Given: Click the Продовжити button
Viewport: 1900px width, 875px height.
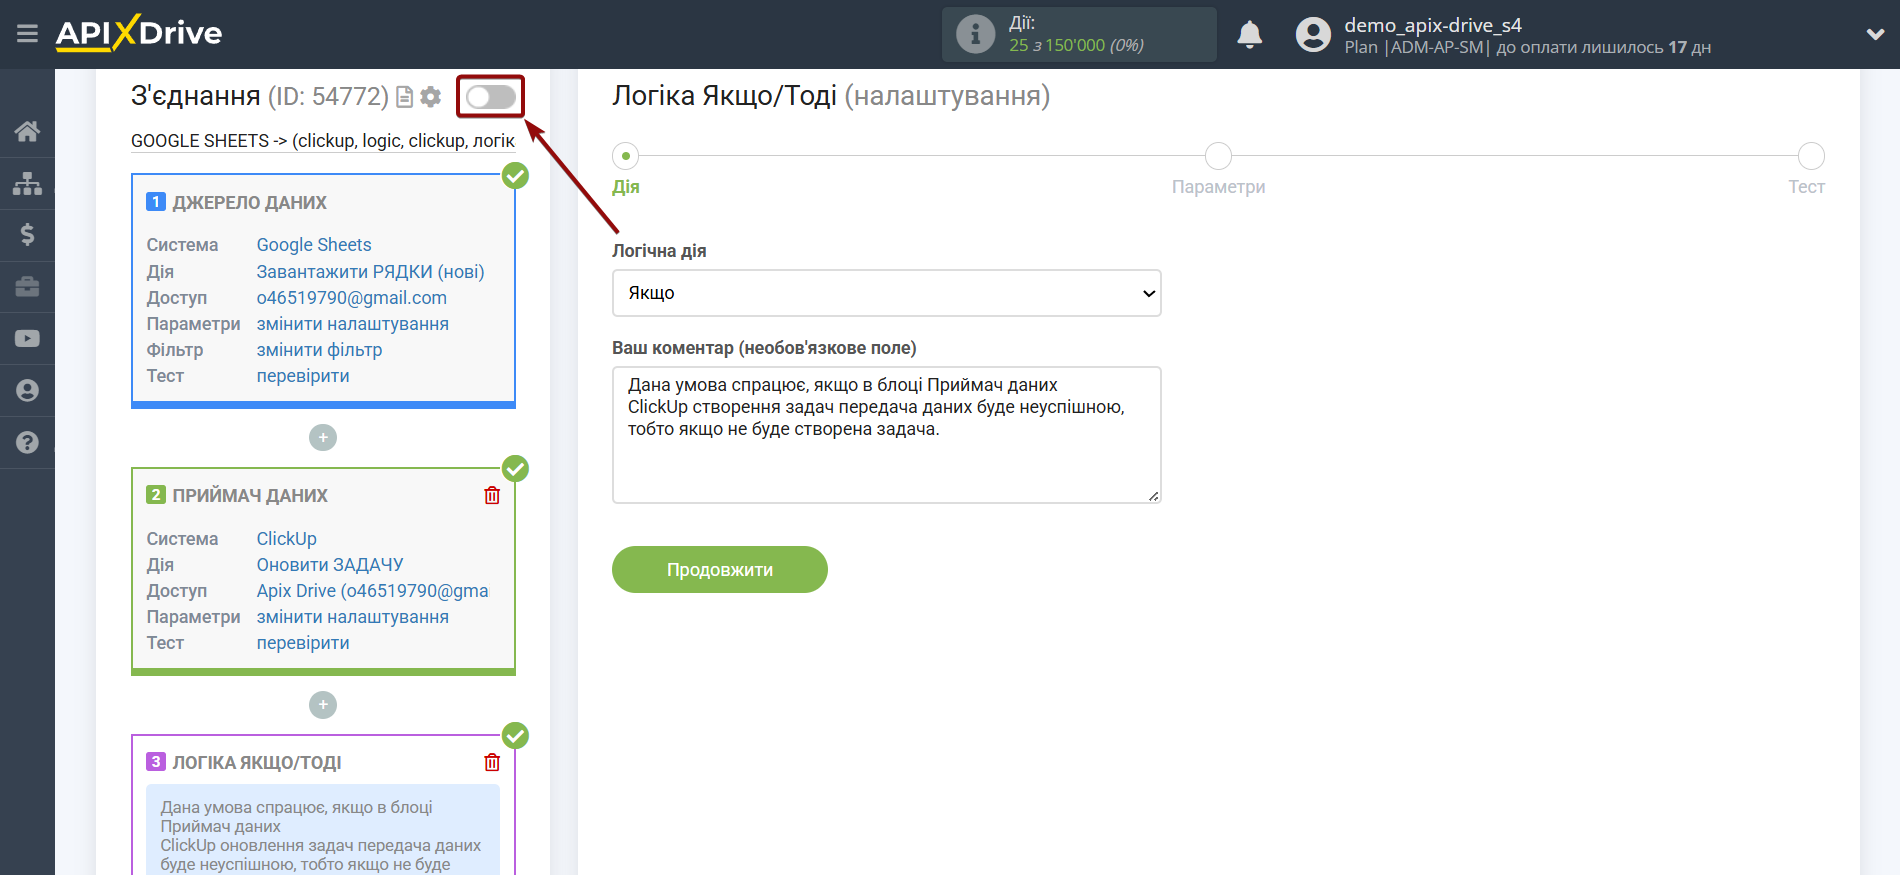Looking at the screenshot, I should point(720,570).
